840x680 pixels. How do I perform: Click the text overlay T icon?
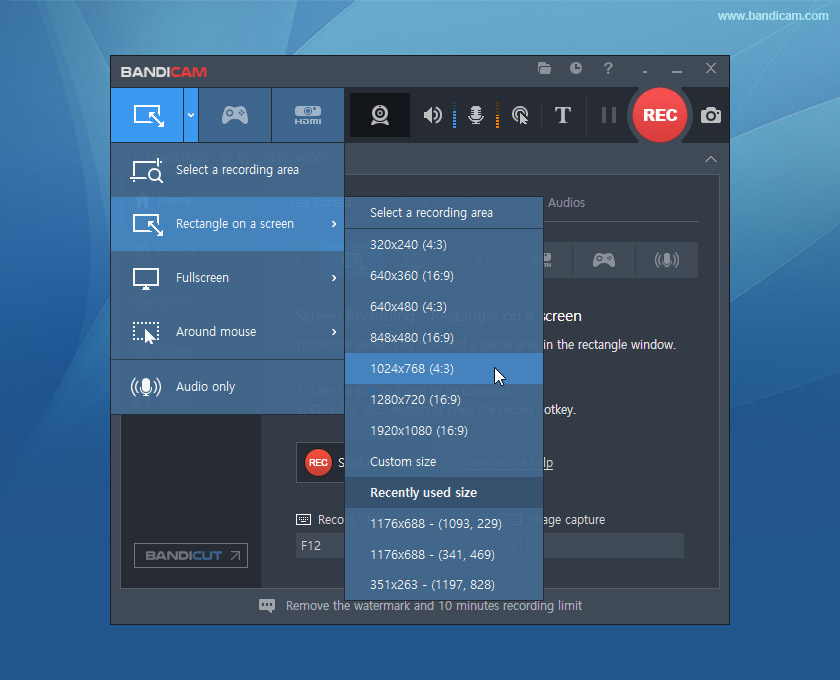click(x=562, y=115)
